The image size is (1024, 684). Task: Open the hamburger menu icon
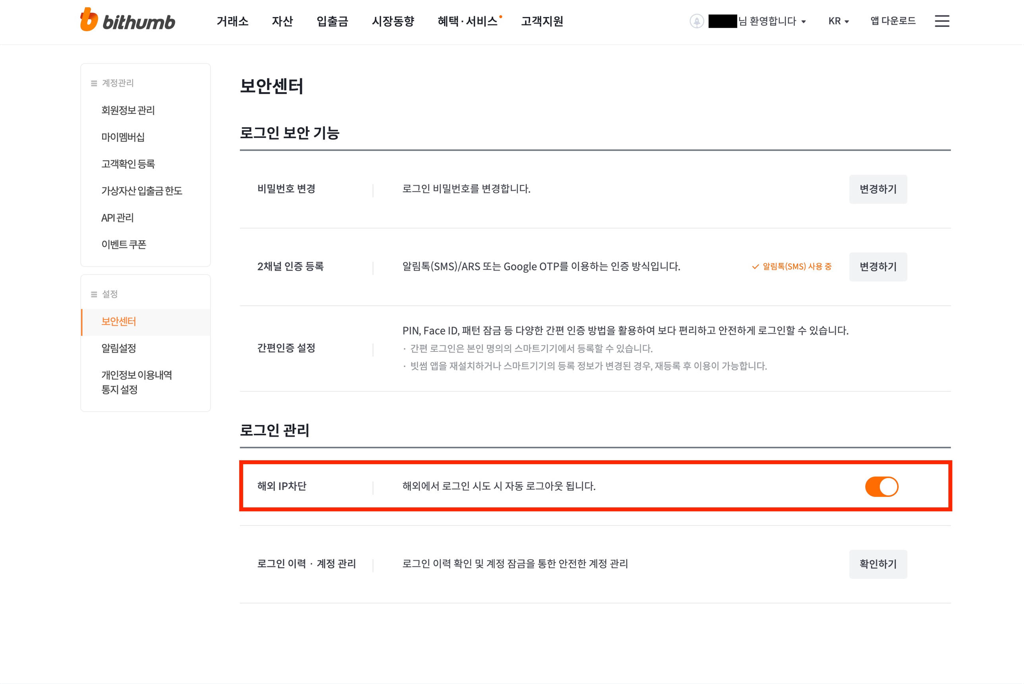click(x=942, y=21)
